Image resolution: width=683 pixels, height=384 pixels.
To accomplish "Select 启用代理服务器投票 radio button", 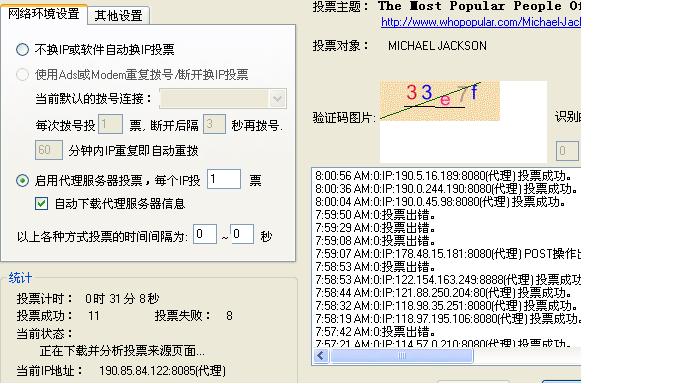I will coord(23,180).
